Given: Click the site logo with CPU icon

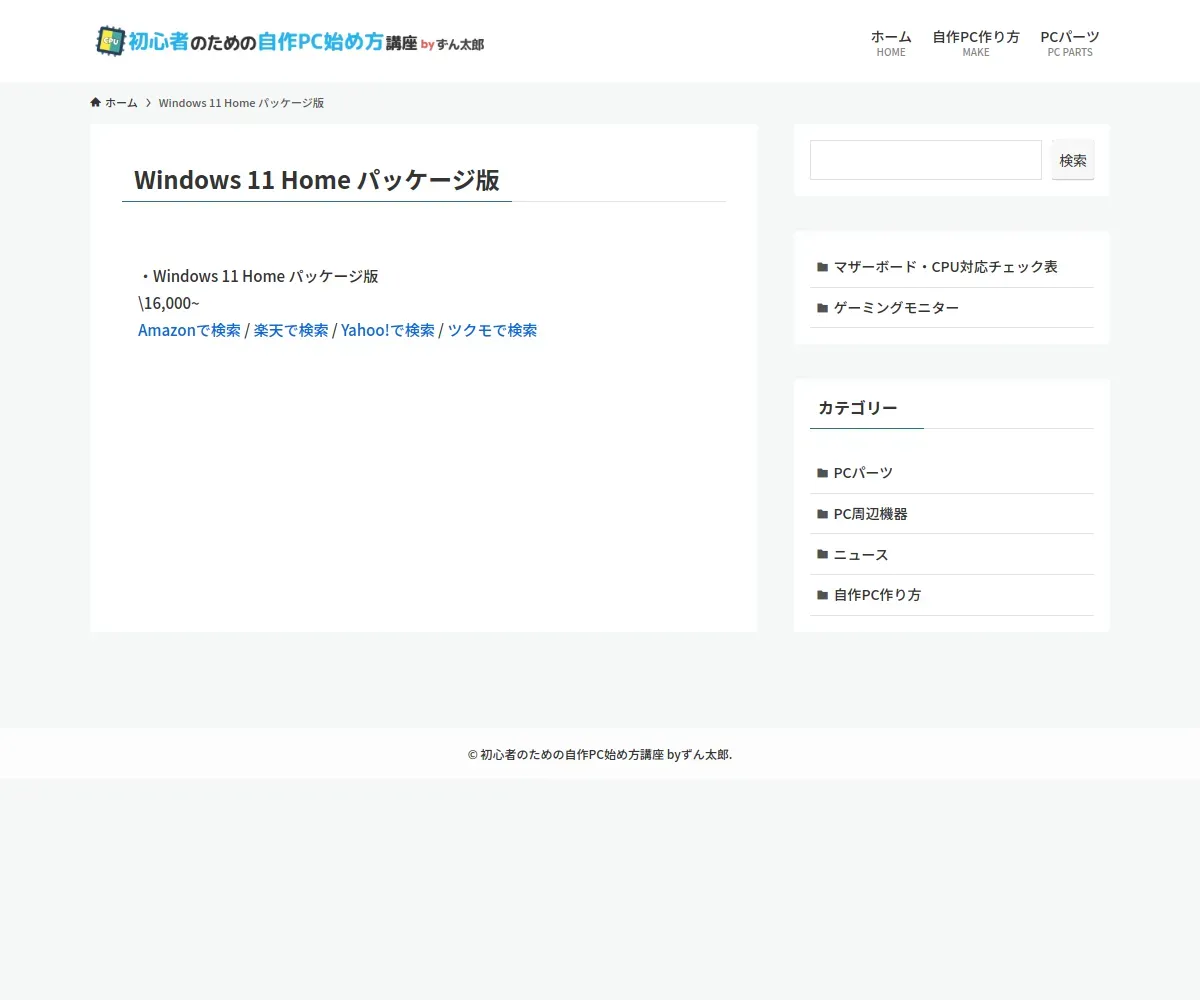Looking at the screenshot, I should [289, 41].
